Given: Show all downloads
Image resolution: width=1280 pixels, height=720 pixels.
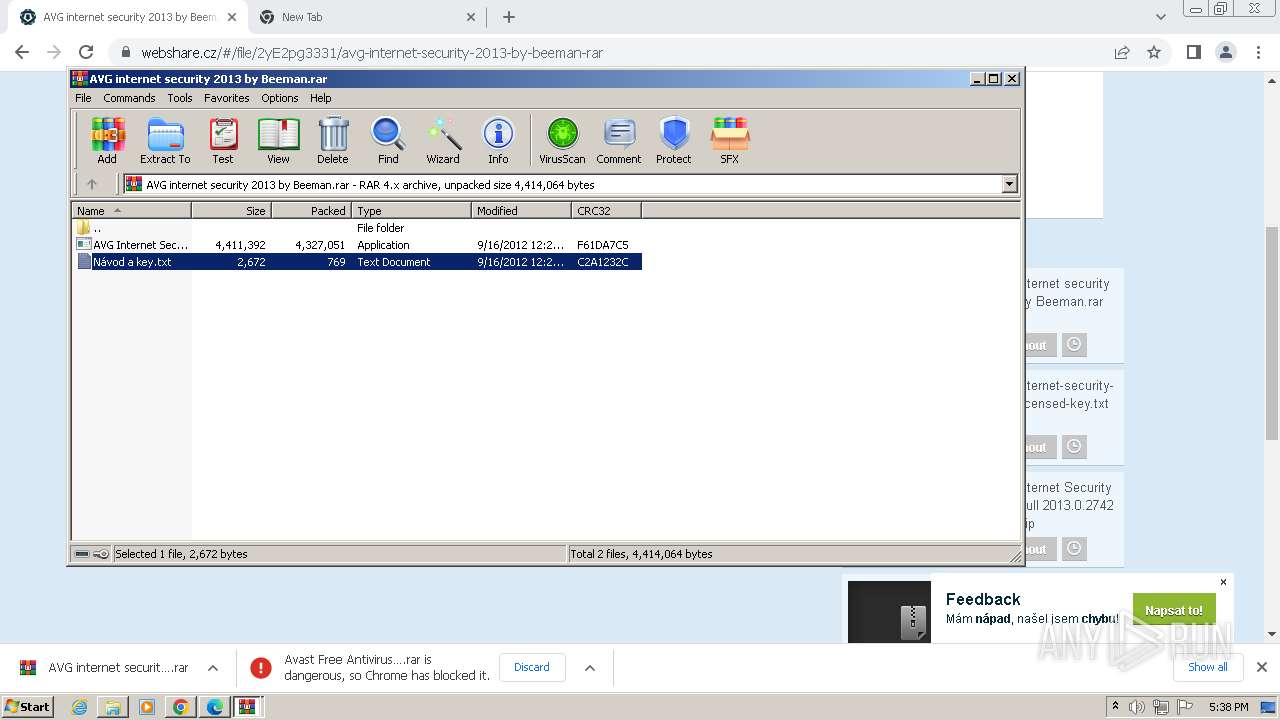Looking at the screenshot, I should point(1208,667).
